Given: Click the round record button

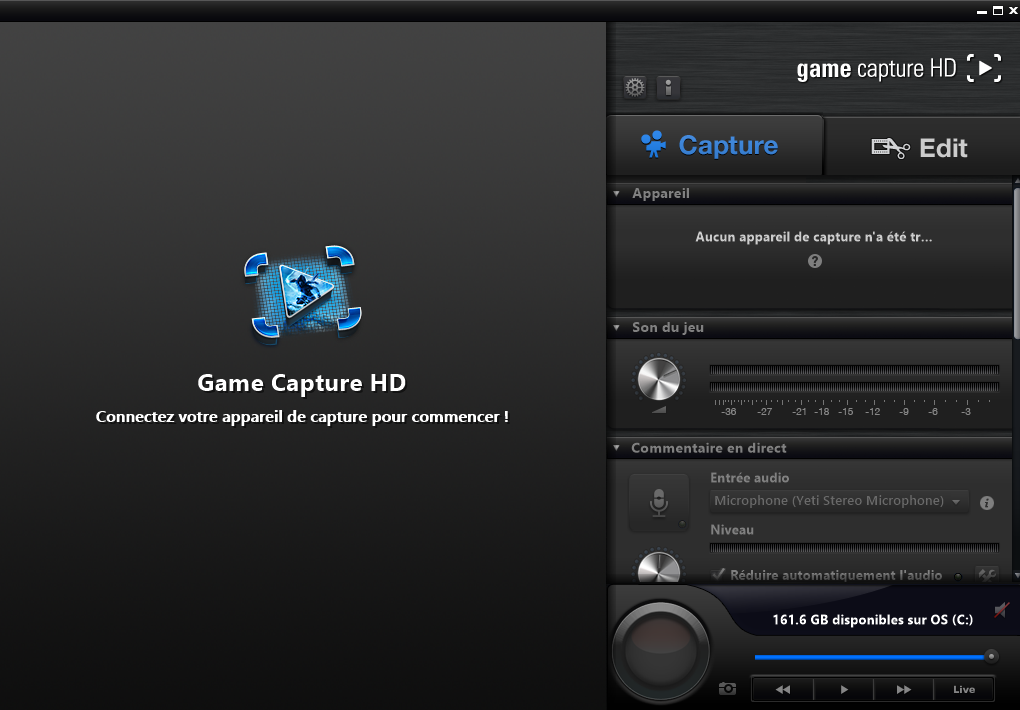Looking at the screenshot, I should 661,652.
